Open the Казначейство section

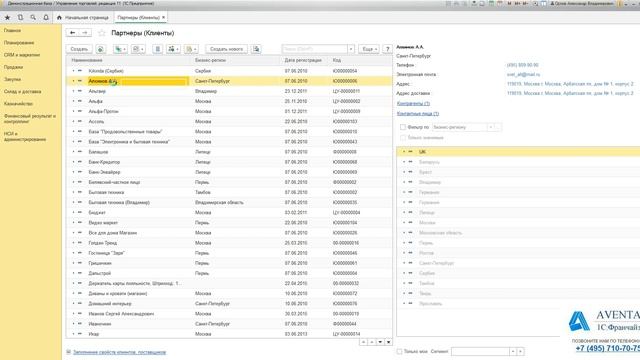[18, 104]
